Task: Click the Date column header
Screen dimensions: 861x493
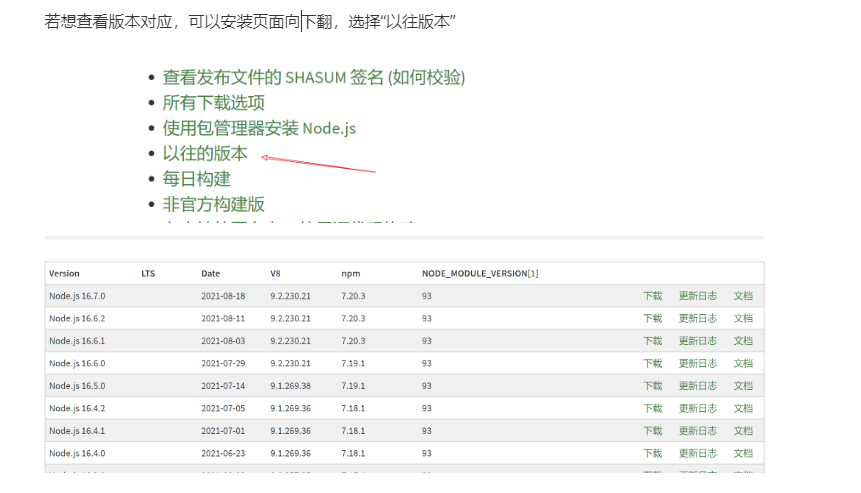Action: (x=210, y=273)
